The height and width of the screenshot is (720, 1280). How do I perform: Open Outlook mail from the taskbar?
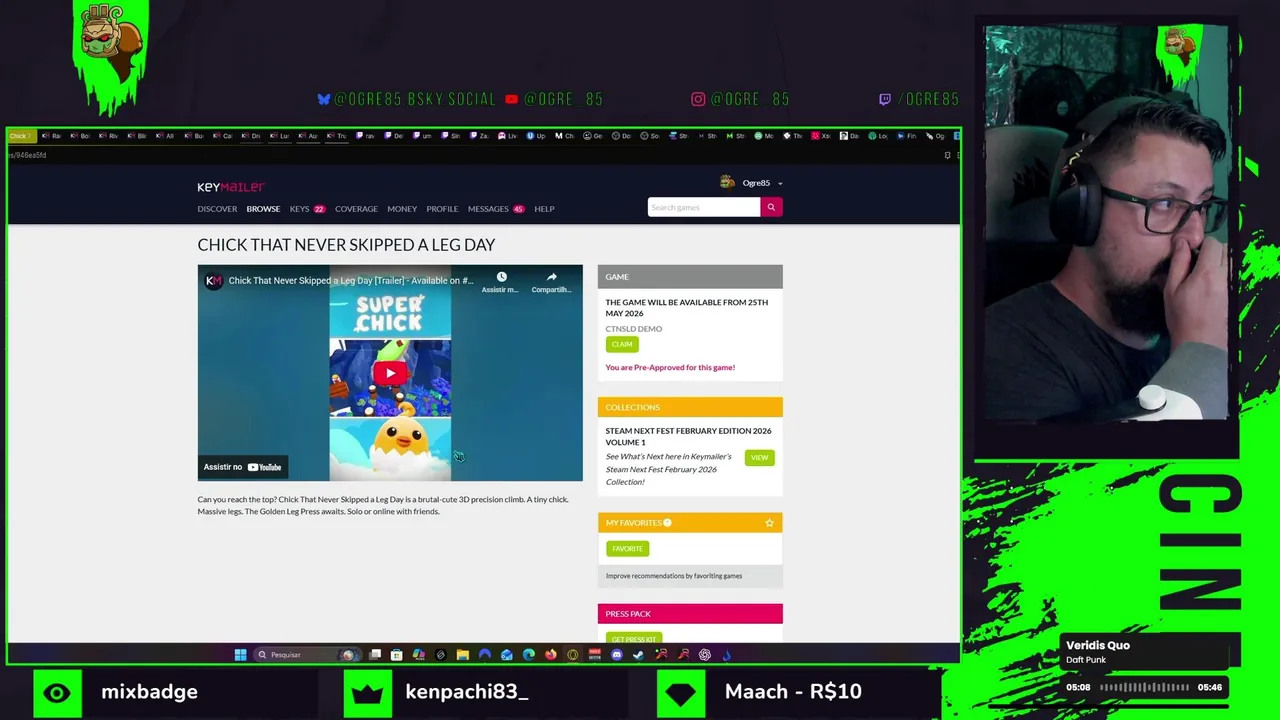(x=506, y=655)
